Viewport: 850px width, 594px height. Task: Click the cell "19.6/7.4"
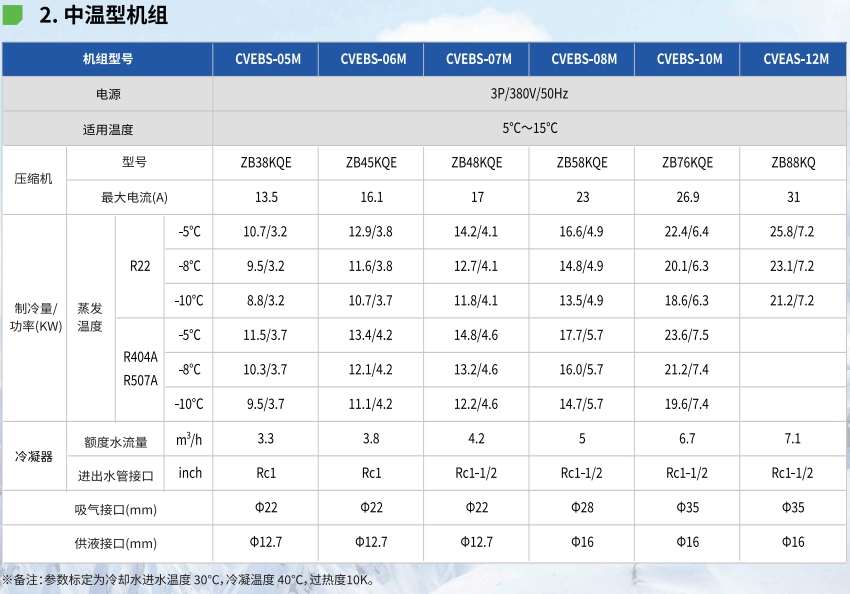tap(686, 404)
